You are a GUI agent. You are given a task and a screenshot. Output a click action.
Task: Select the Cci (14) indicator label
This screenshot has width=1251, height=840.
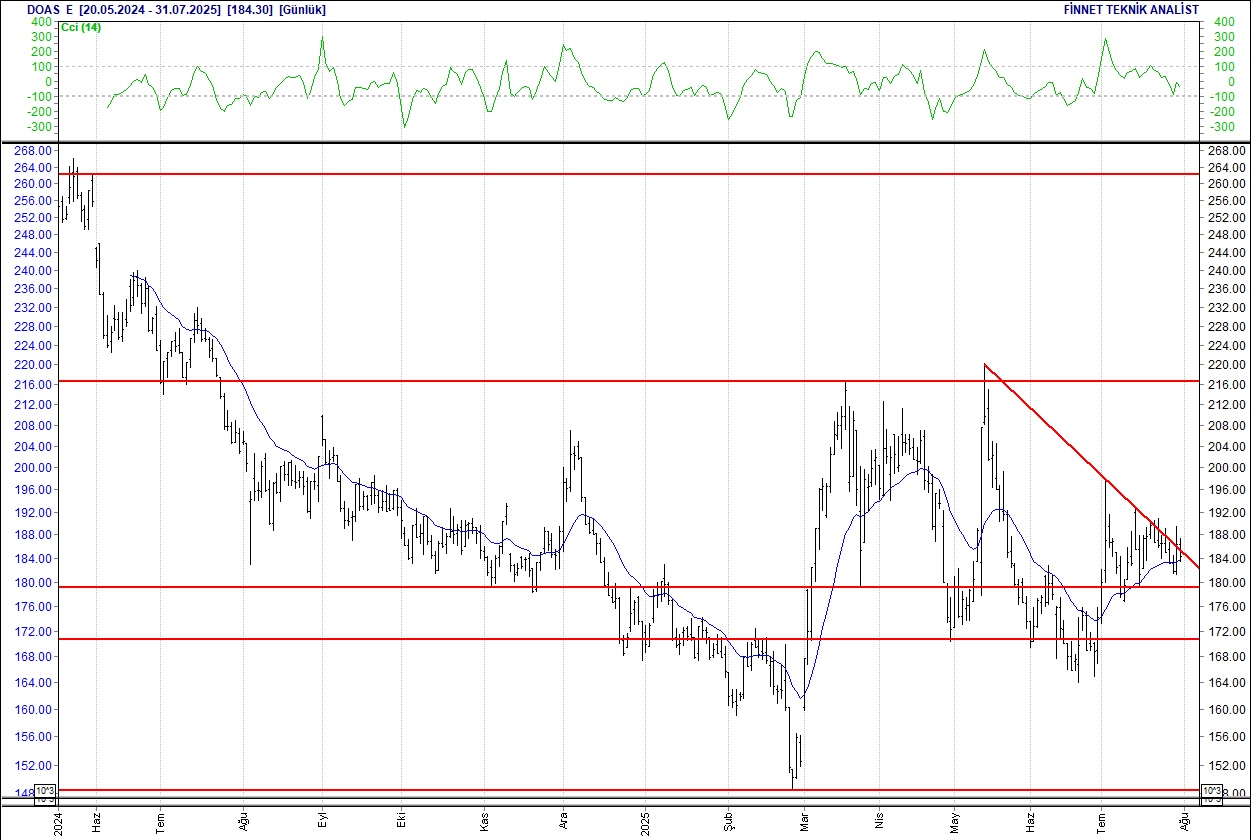(81, 27)
